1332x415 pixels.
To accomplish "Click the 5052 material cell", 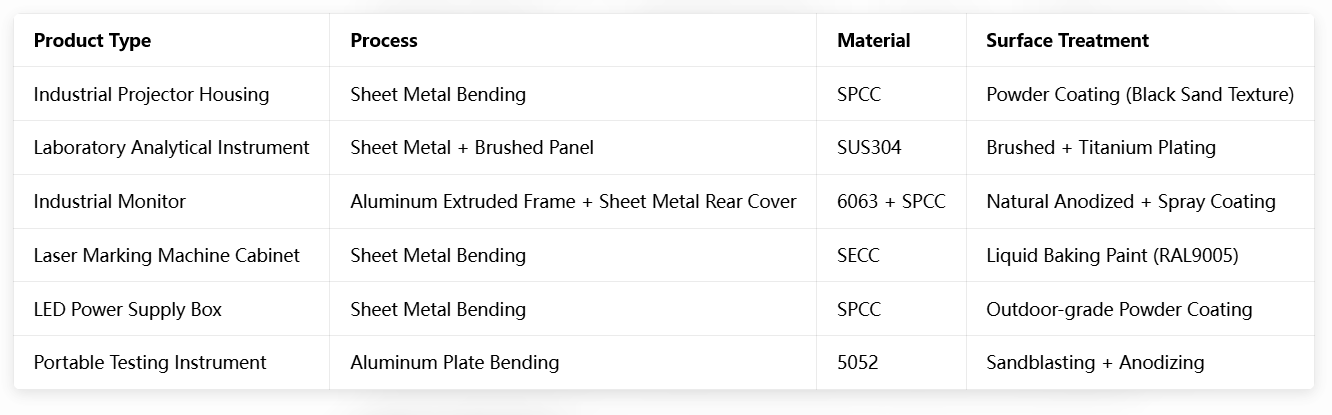I will click(x=857, y=363).
